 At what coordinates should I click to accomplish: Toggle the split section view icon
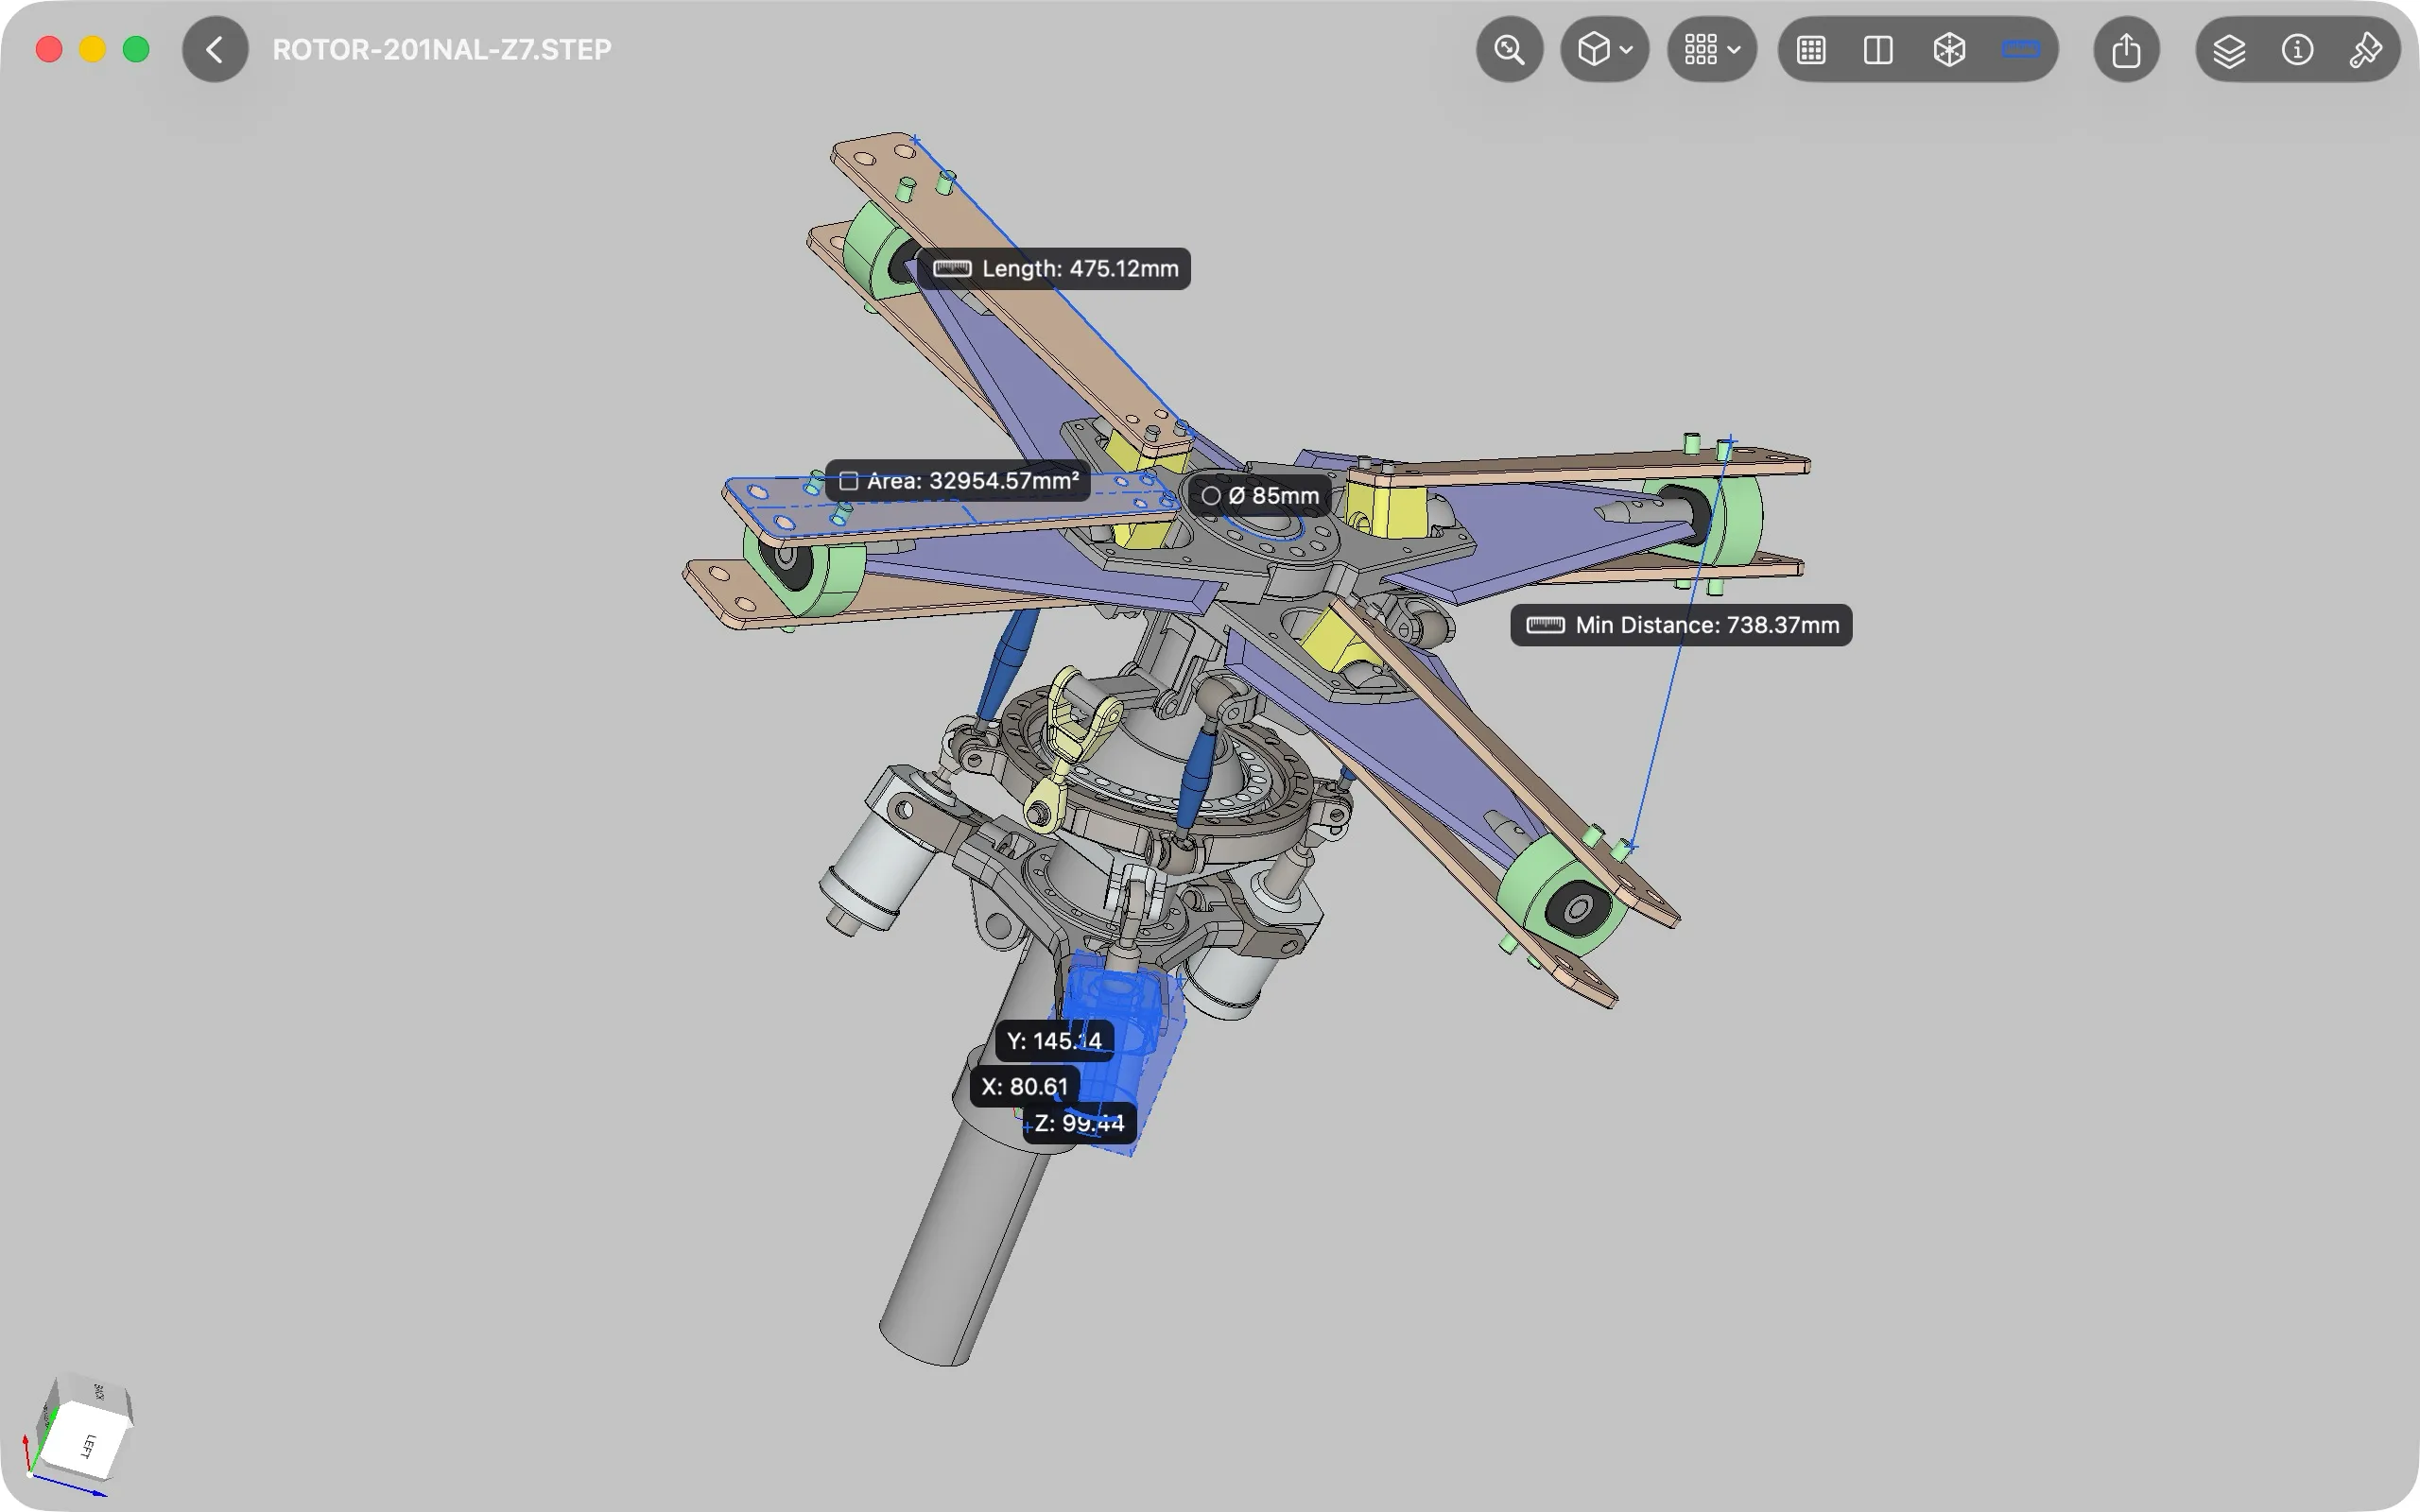[1878, 50]
